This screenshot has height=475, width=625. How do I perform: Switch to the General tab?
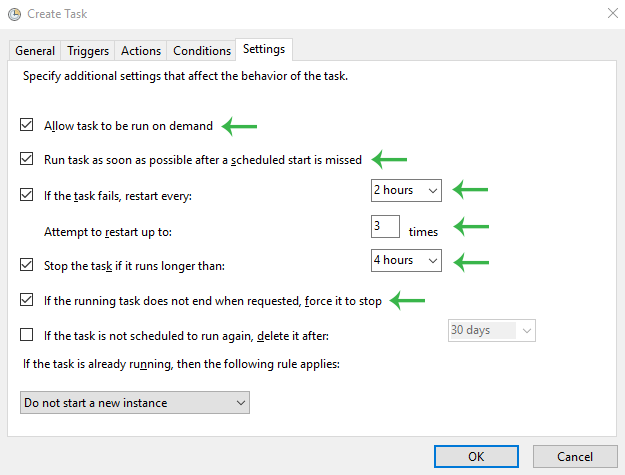point(35,51)
